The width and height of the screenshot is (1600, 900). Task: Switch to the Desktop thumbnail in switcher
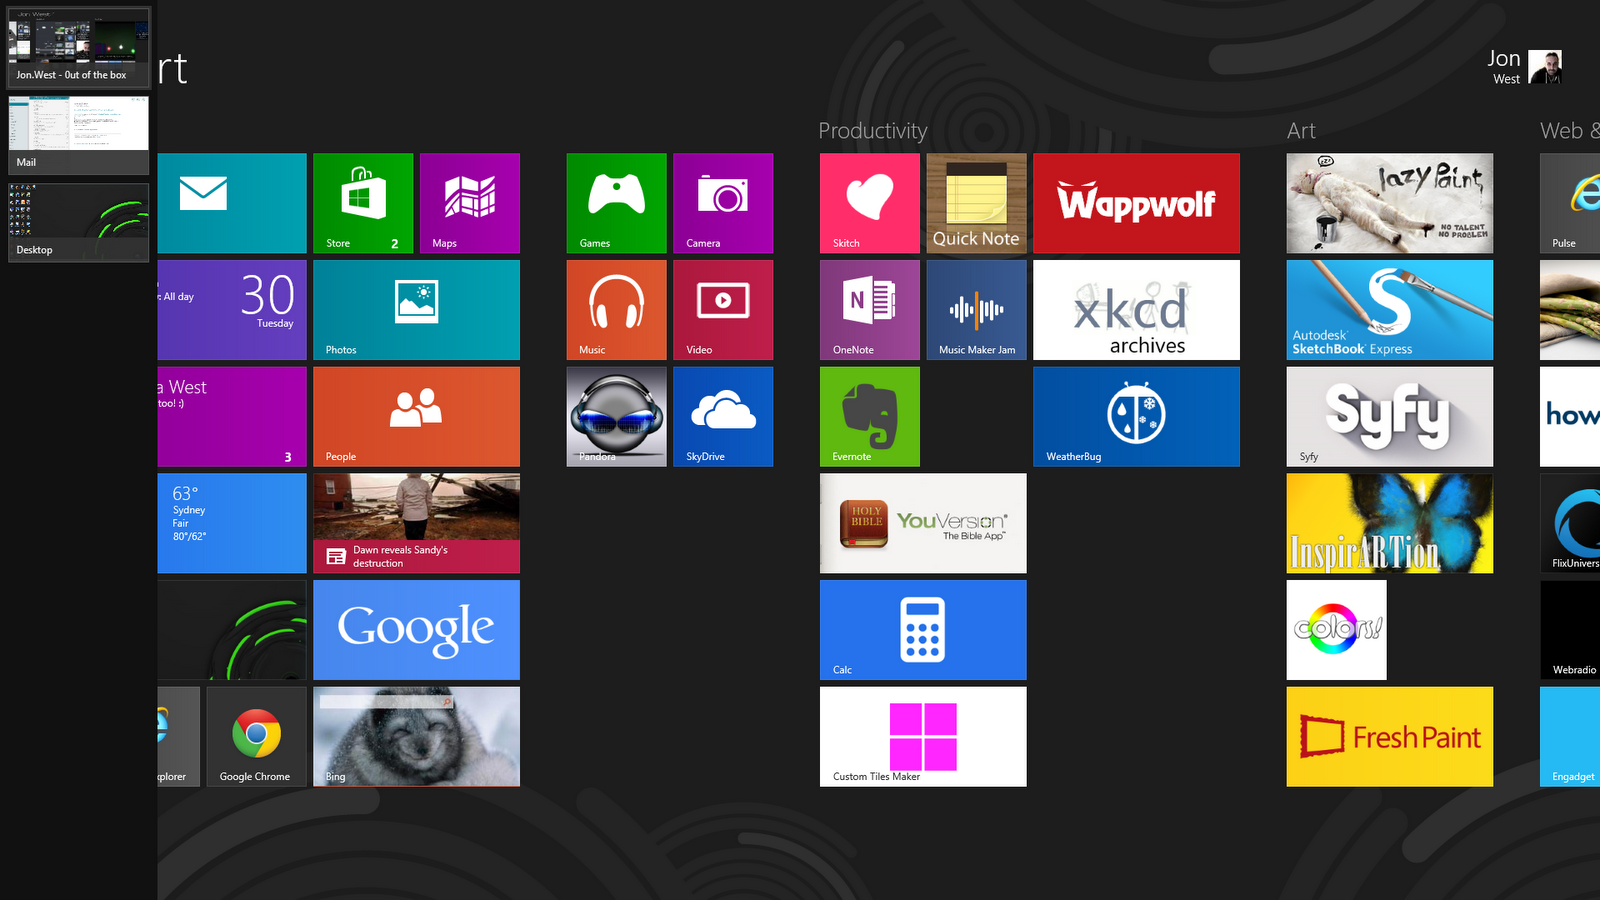tap(79, 222)
